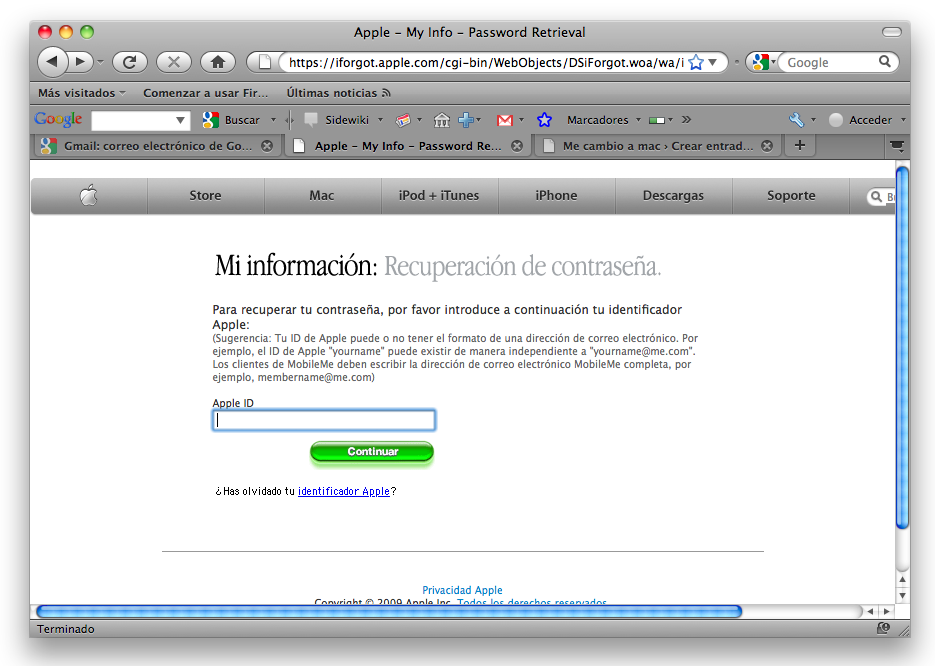
Task: Click the blue star bookmarks icon
Action: (544, 120)
